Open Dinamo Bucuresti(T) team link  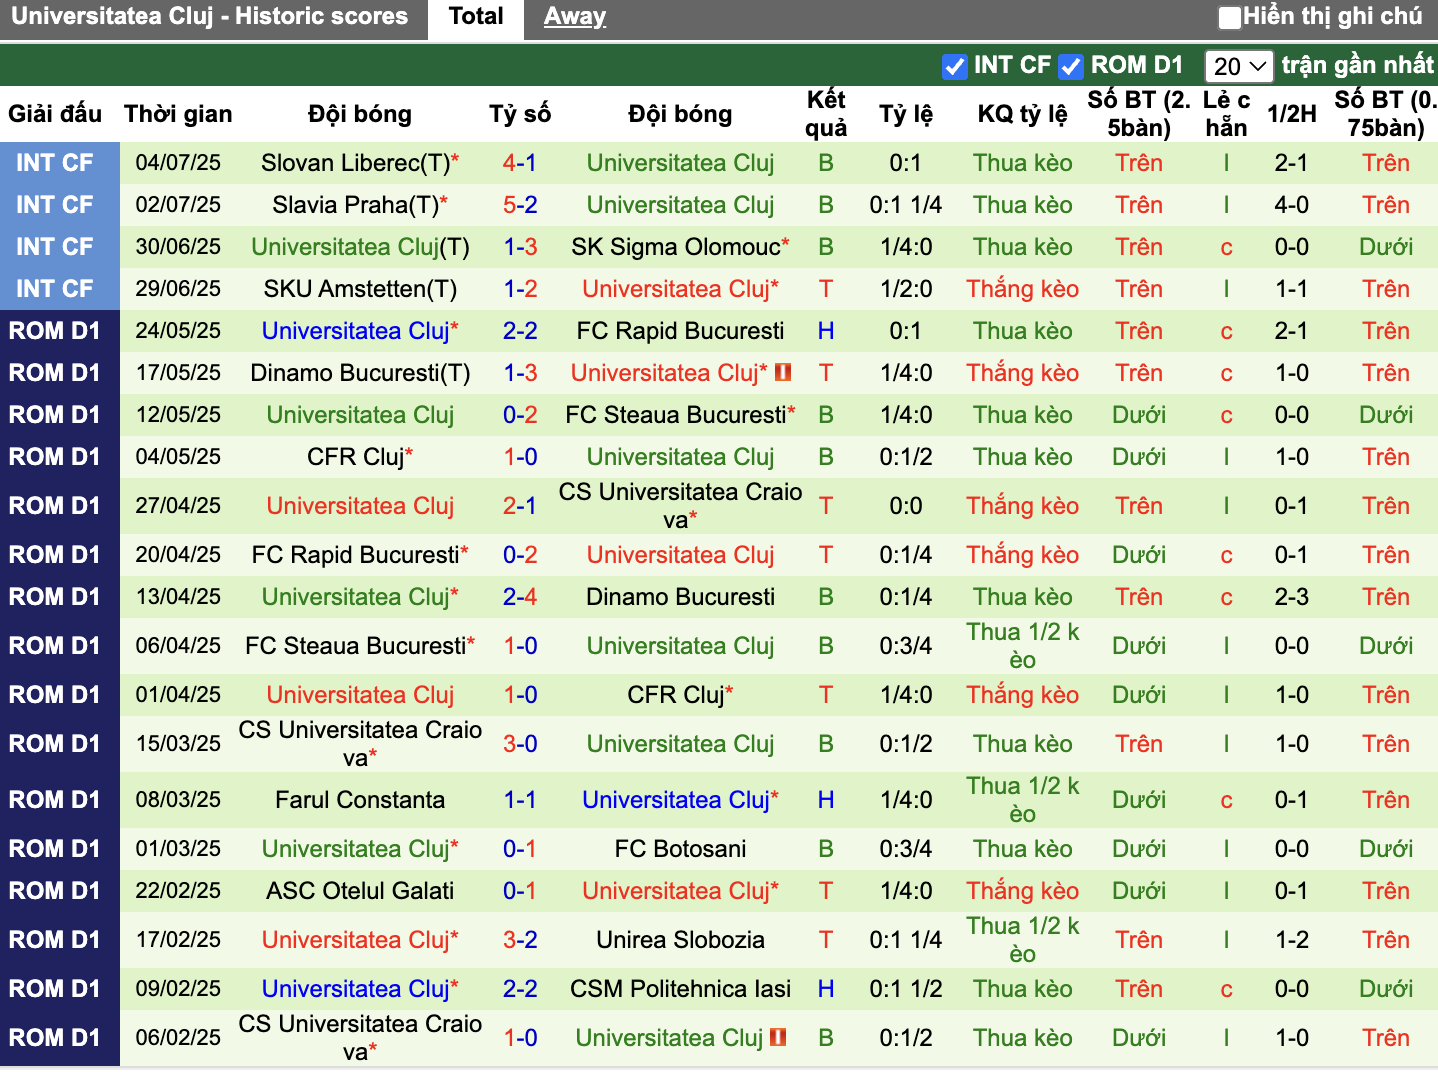pyautogui.click(x=360, y=373)
